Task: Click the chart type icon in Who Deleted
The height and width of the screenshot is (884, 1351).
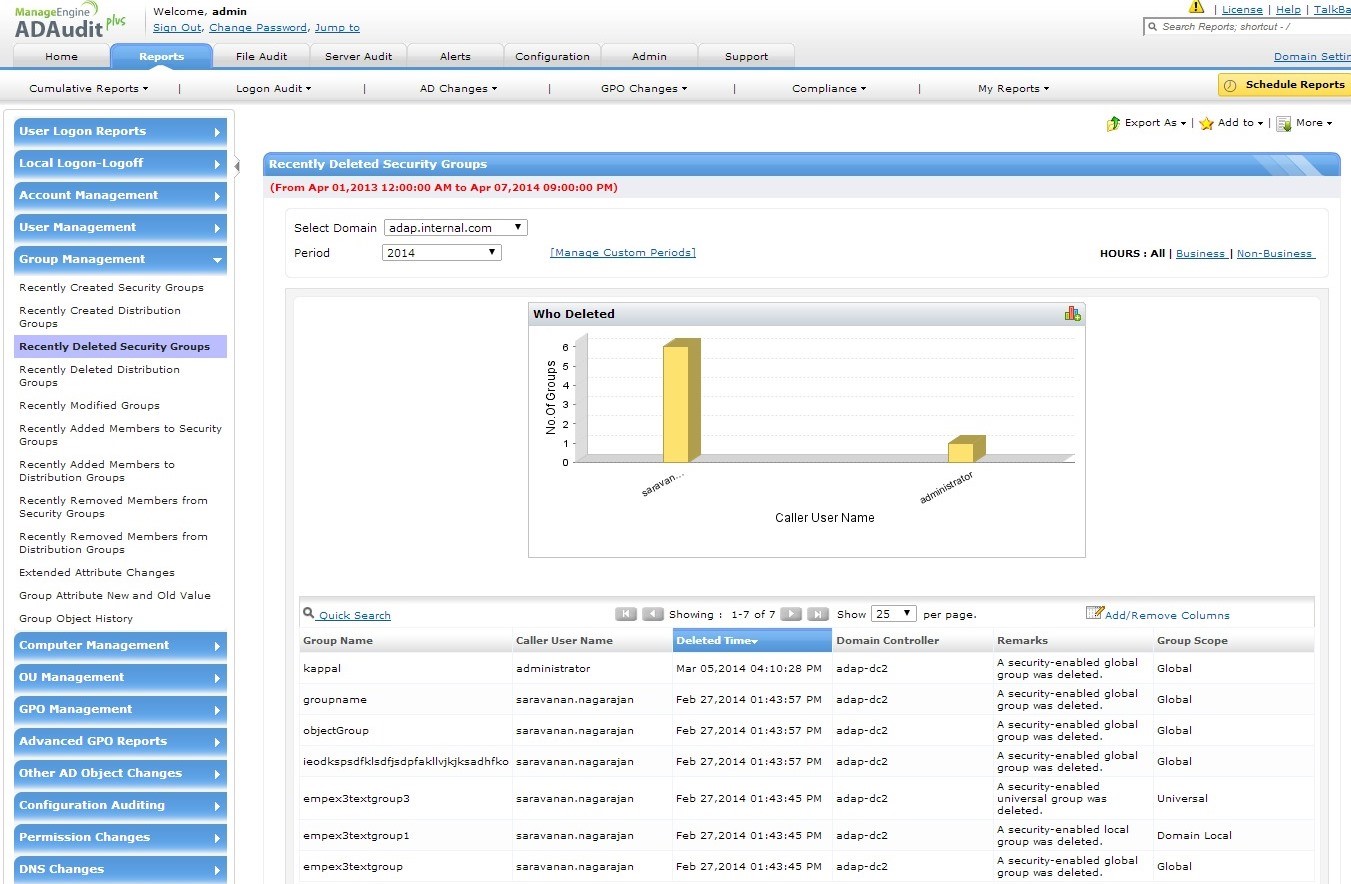Action: [1072, 314]
